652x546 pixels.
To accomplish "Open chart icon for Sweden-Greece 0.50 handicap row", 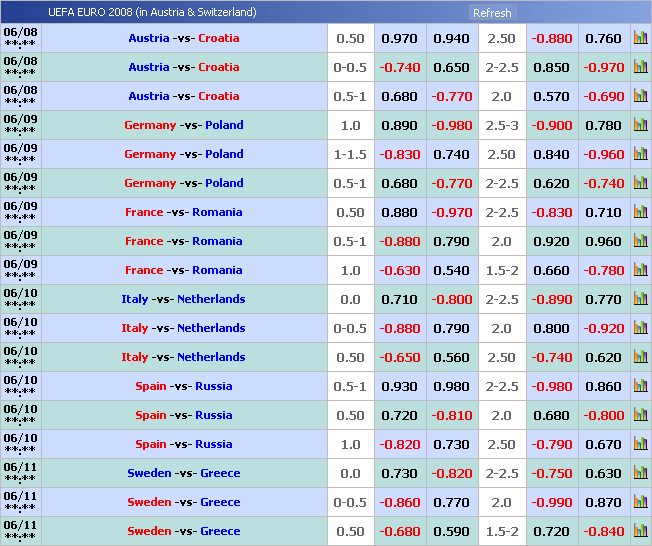I will (640, 532).
